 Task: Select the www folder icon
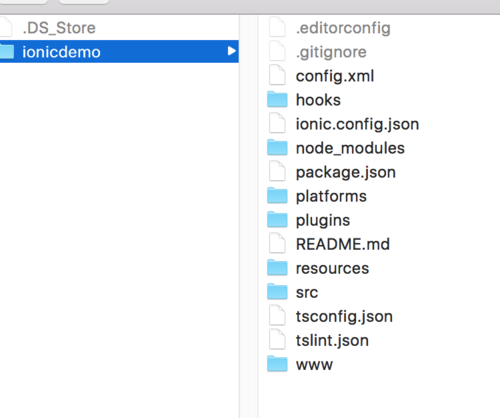[x=277, y=364]
